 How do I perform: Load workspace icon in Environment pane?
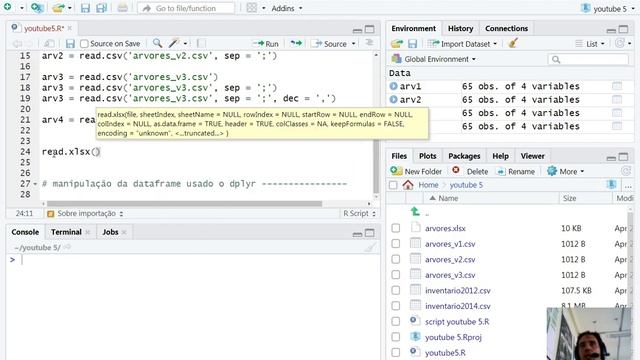pyautogui.click(x=397, y=44)
